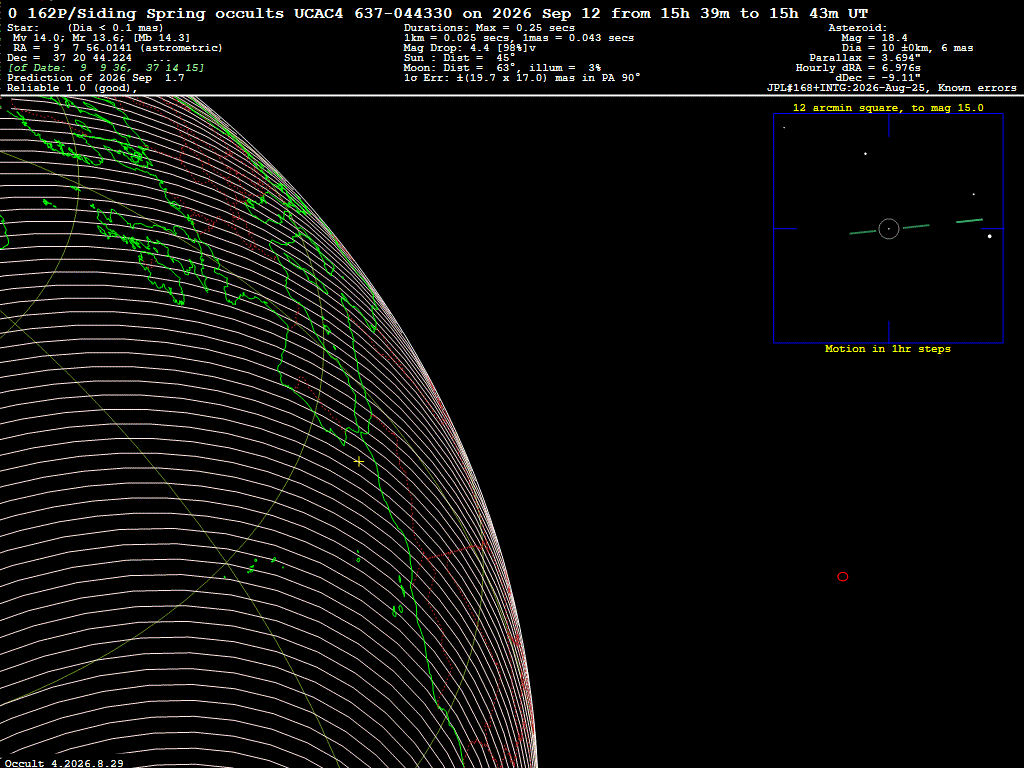Click the '12 arcmin square, to mag 15.0' label
This screenshot has width=1024, height=768.
888,108
